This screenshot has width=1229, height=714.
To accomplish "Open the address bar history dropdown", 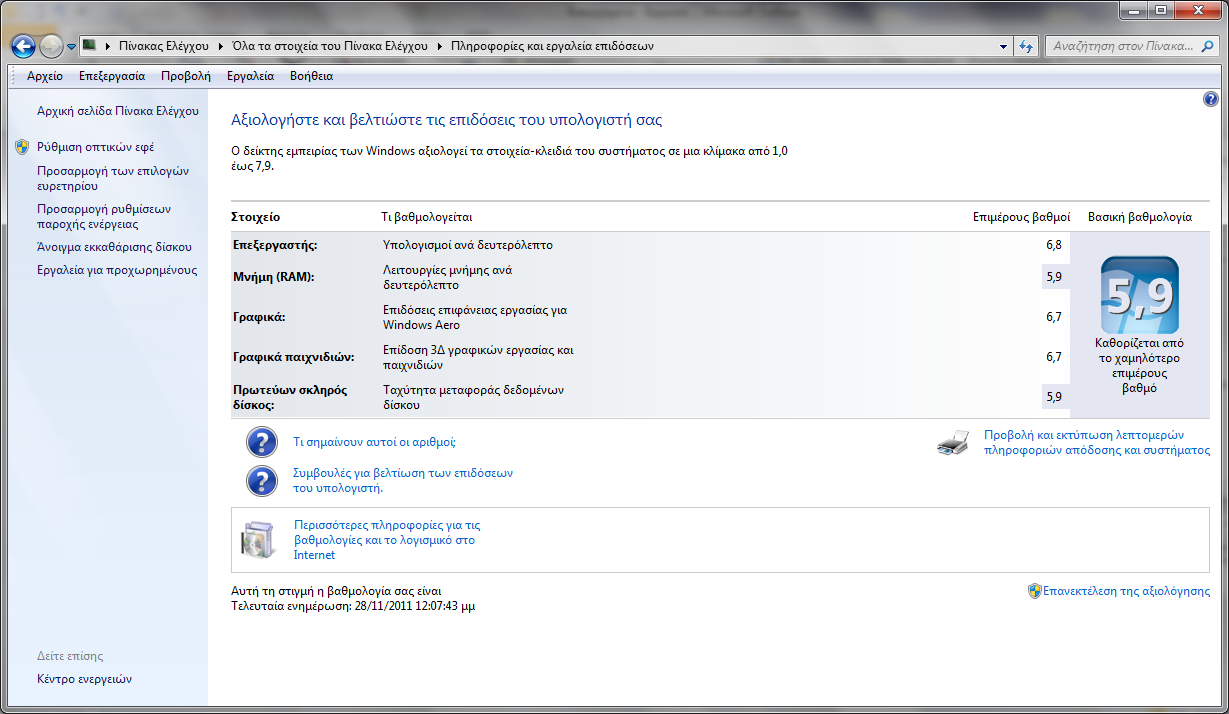I will point(1005,46).
